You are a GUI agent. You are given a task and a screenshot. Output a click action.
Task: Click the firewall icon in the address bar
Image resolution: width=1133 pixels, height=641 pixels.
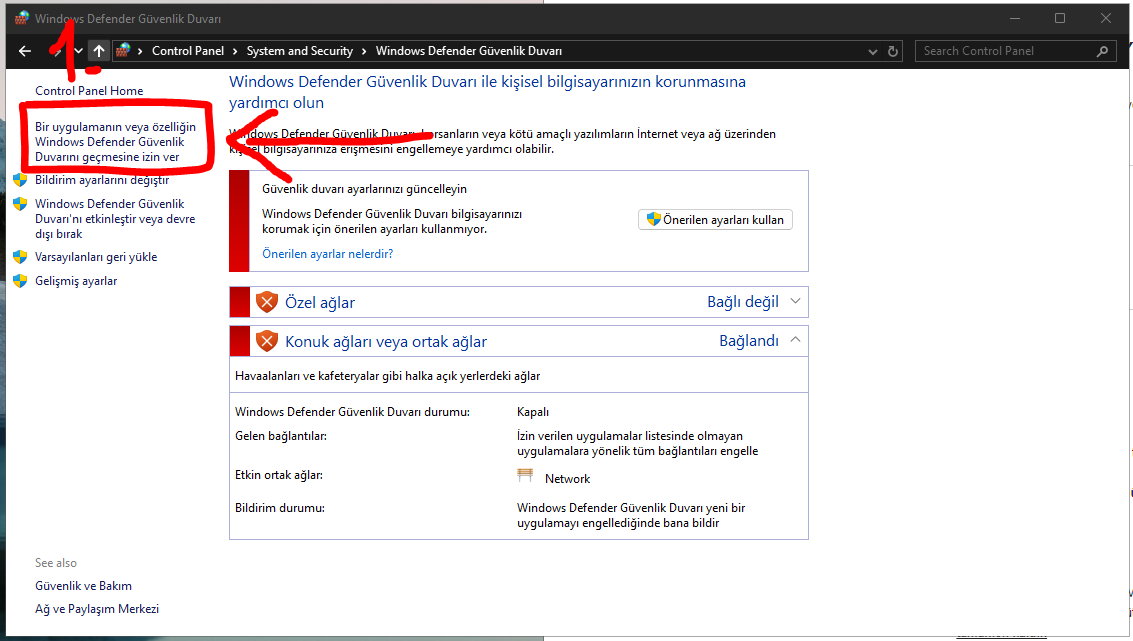tap(123, 51)
